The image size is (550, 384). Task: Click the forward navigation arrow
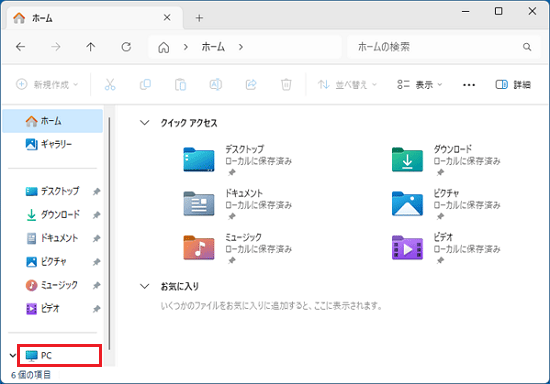click(56, 47)
